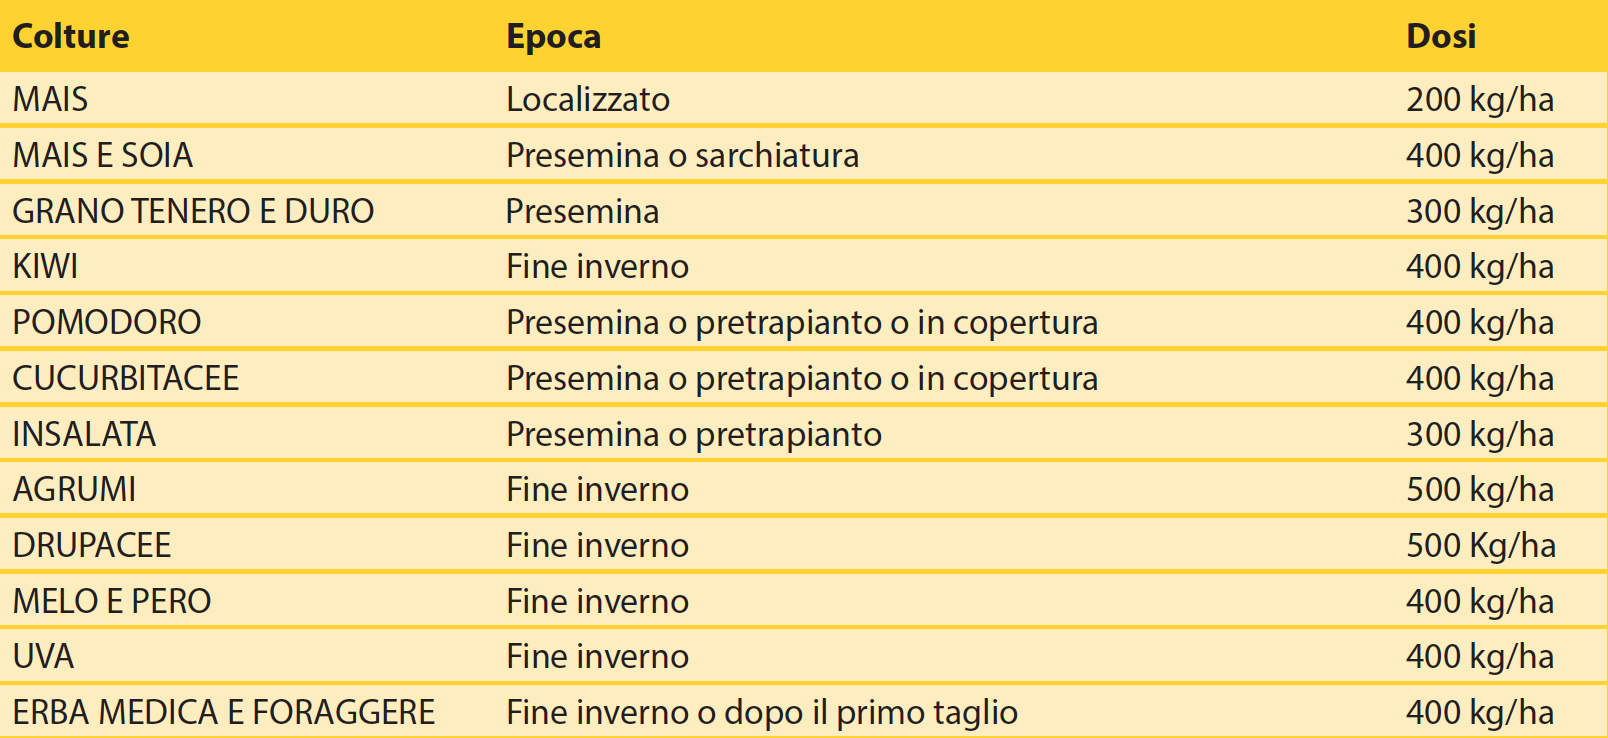Viewport: 1608px width, 738px height.
Task: Click the MELO E PERO cell
Action: pos(112,601)
